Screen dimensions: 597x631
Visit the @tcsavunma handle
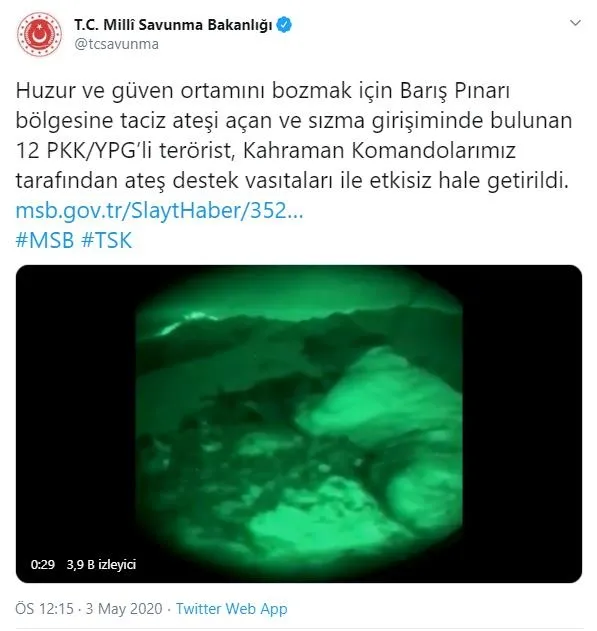pos(117,44)
